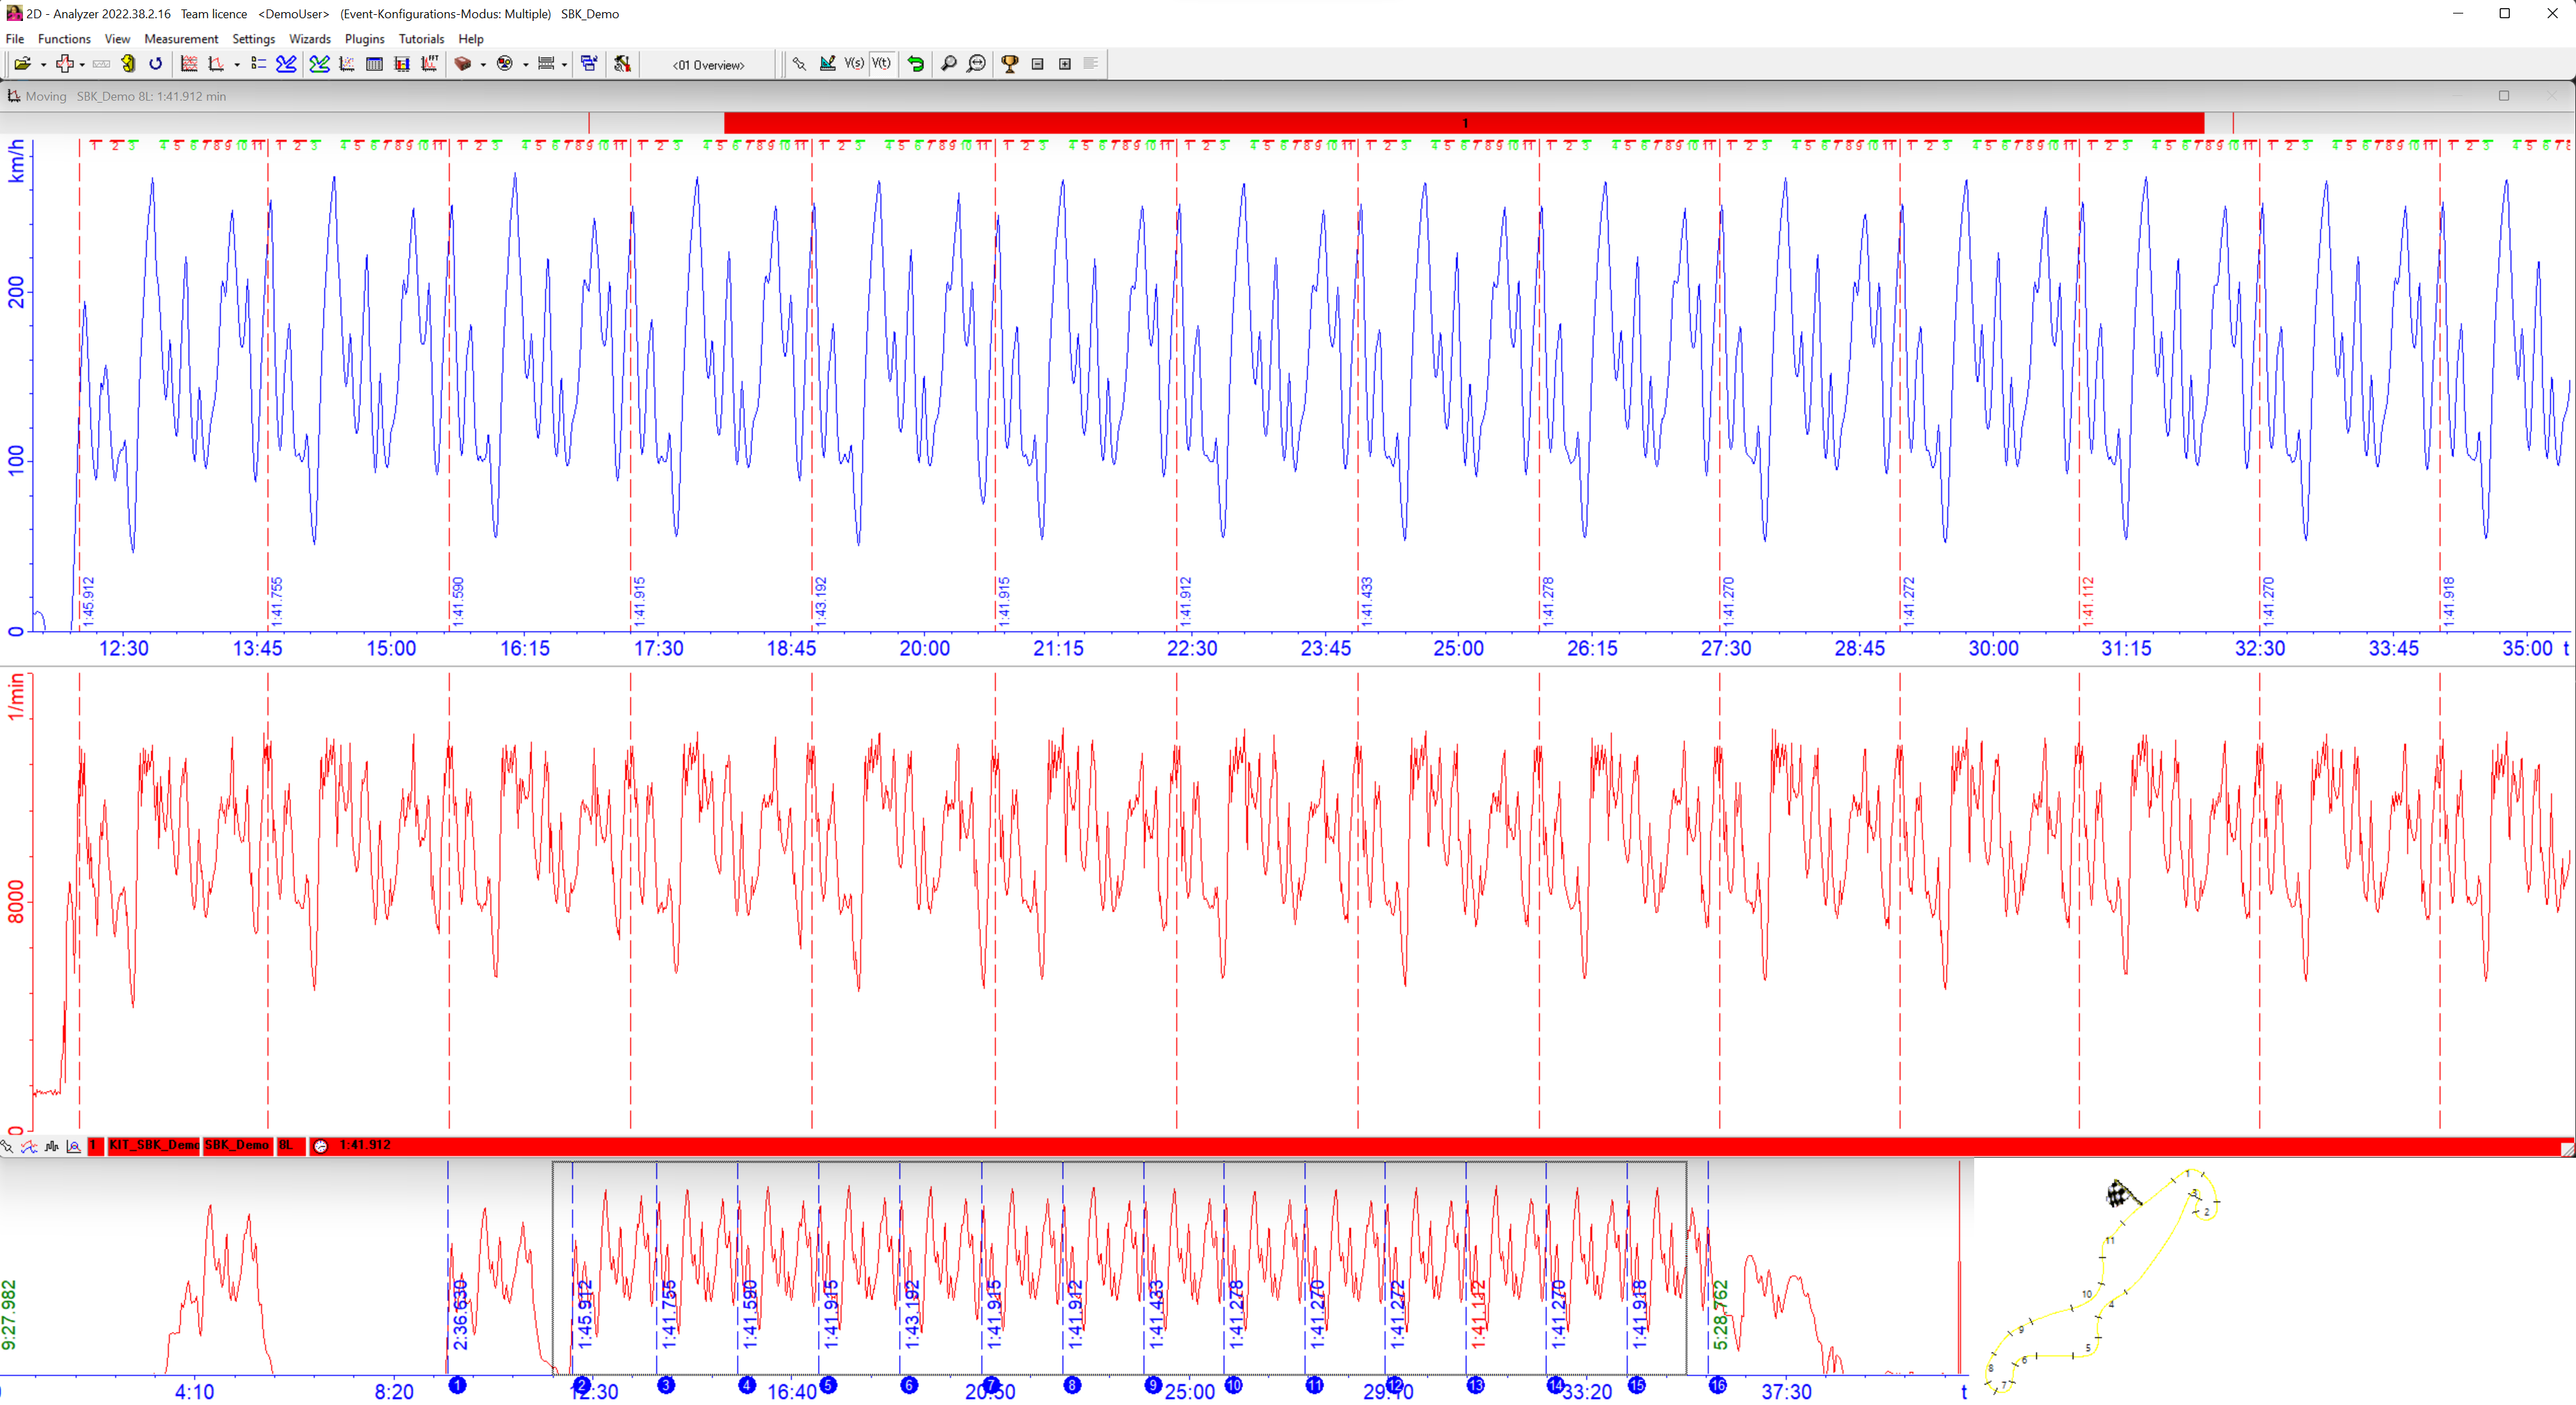Click the KIT_SBK_Demo label in status bar
The width and height of the screenshot is (2576, 1405).
click(x=153, y=1145)
